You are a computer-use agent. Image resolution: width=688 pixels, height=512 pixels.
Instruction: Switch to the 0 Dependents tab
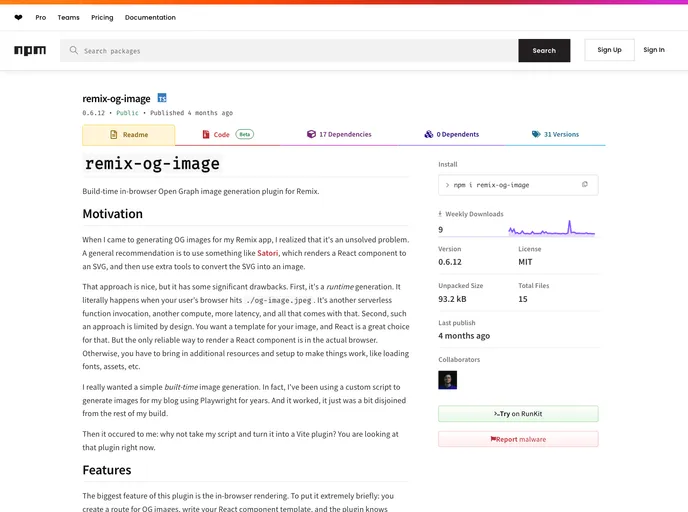pos(452,134)
